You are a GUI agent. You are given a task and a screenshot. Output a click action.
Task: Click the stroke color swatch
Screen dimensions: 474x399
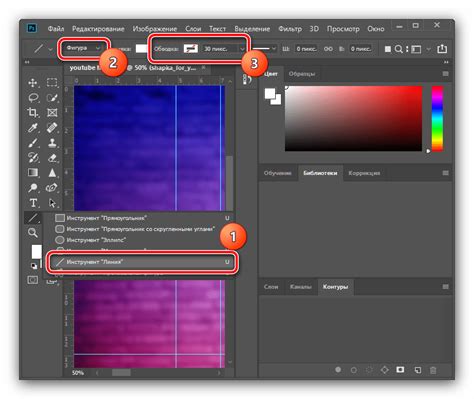click(x=191, y=49)
